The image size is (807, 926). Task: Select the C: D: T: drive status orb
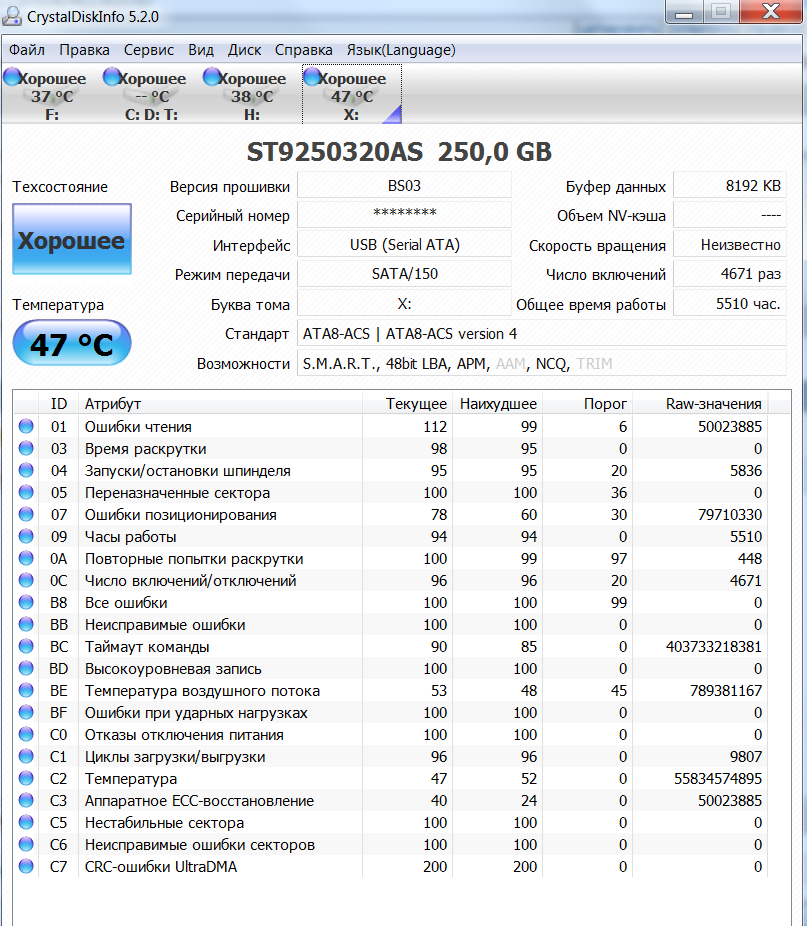pos(112,77)
